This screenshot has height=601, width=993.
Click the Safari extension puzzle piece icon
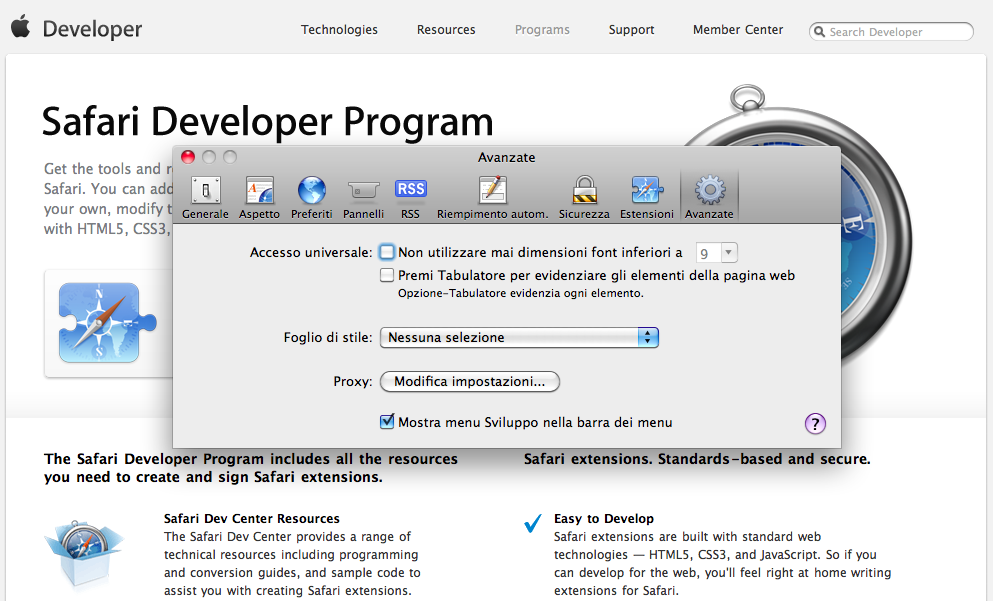[107, 323]
